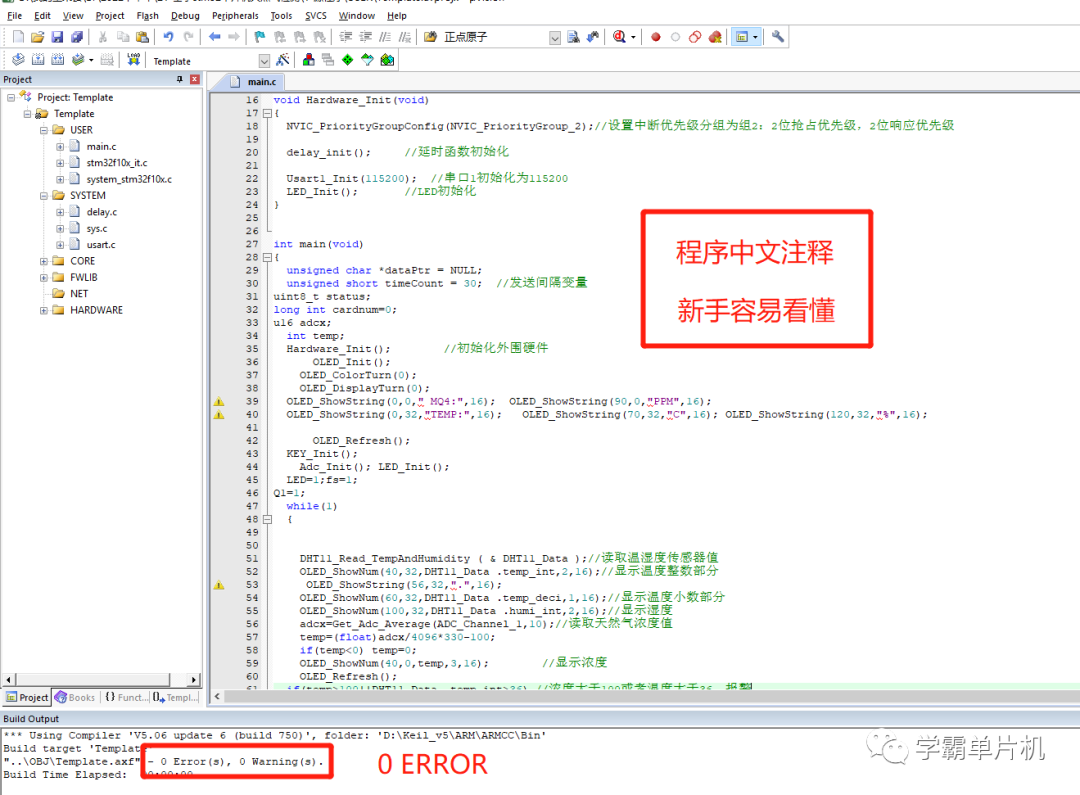
Task: Collapse while loop fold at line 48
Action: 267,519
